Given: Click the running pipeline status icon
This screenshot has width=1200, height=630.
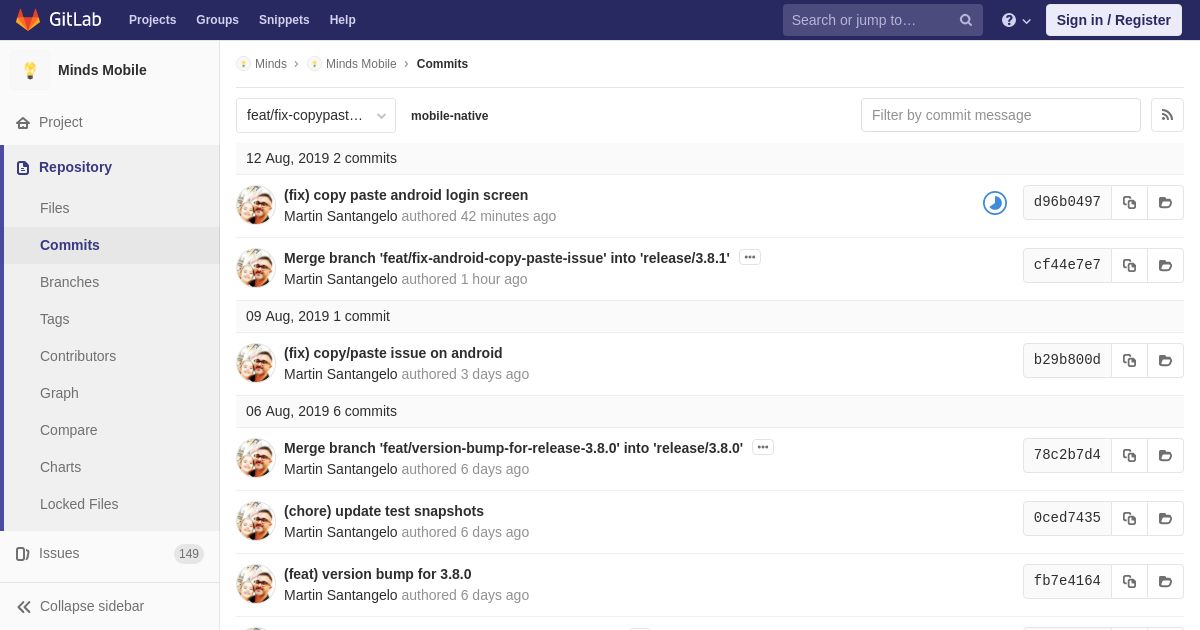Looking at the screenshot, I should 994,203.
